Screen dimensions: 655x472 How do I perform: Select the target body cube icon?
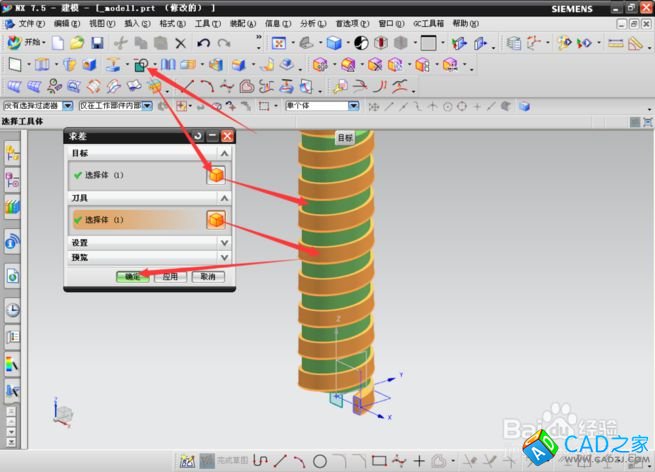(x=215, y=175)
